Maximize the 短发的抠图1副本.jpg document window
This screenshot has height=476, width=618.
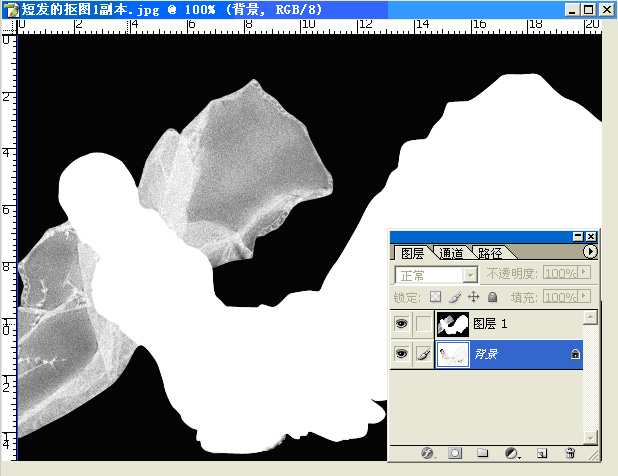589,10
